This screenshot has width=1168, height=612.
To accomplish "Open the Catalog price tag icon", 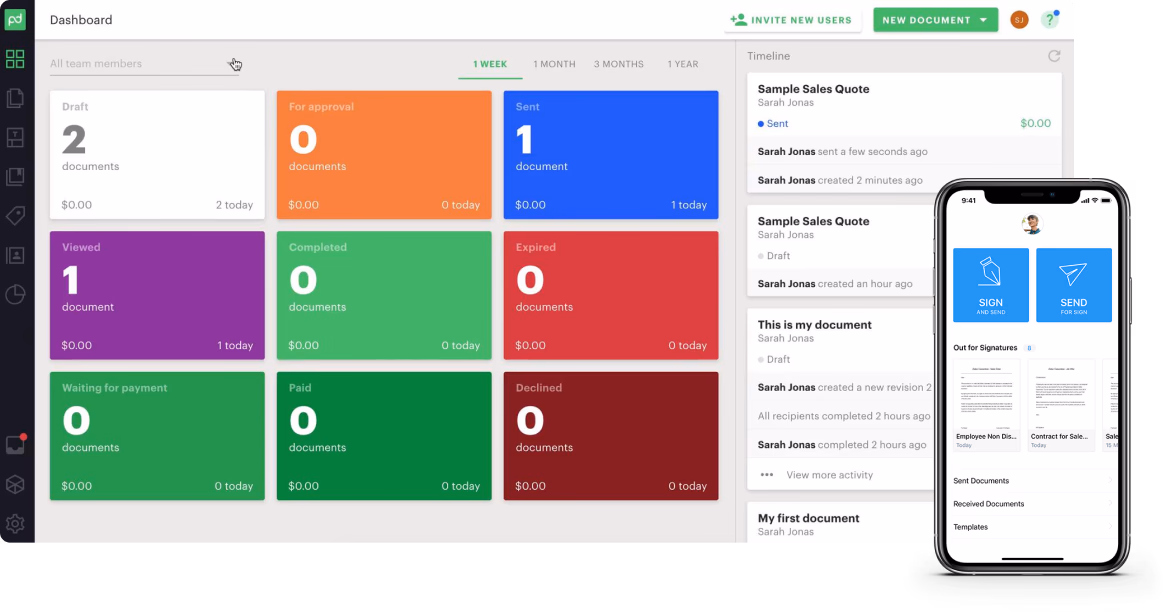I will pyautogui.click(x=15, y=216).
